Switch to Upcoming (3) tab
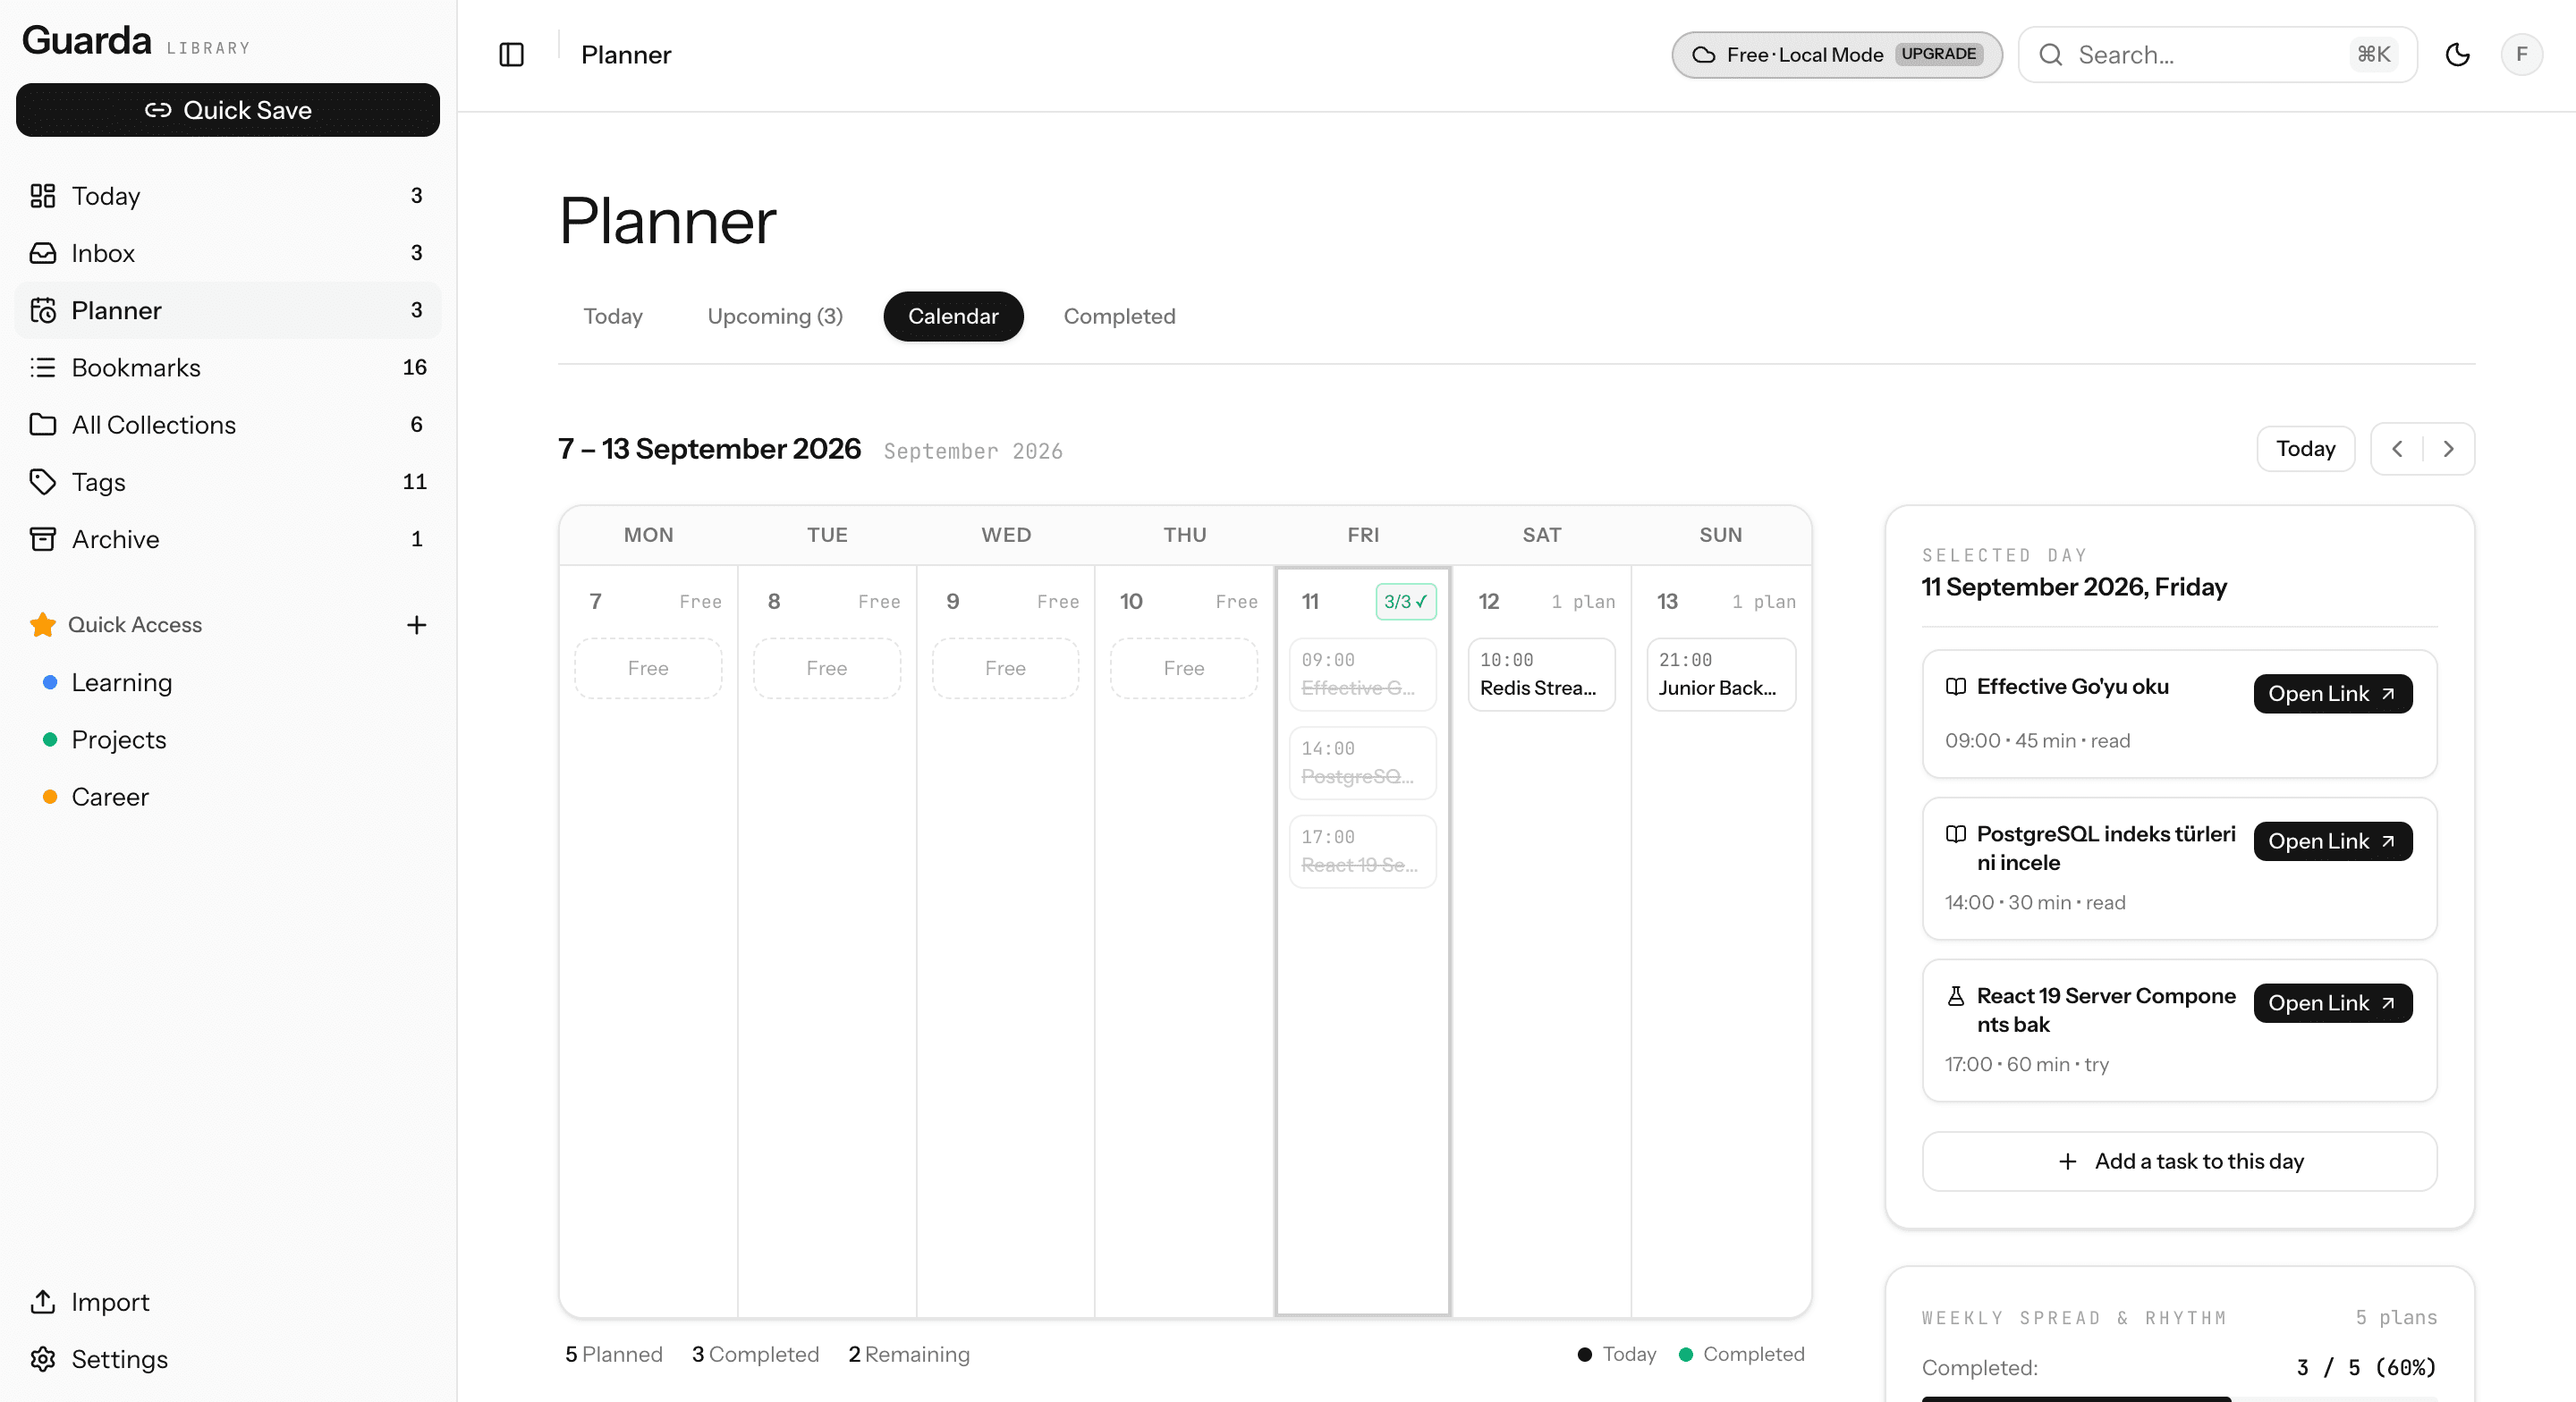The width and height of the screenshot is (2576, 1402). click(775, 317)
